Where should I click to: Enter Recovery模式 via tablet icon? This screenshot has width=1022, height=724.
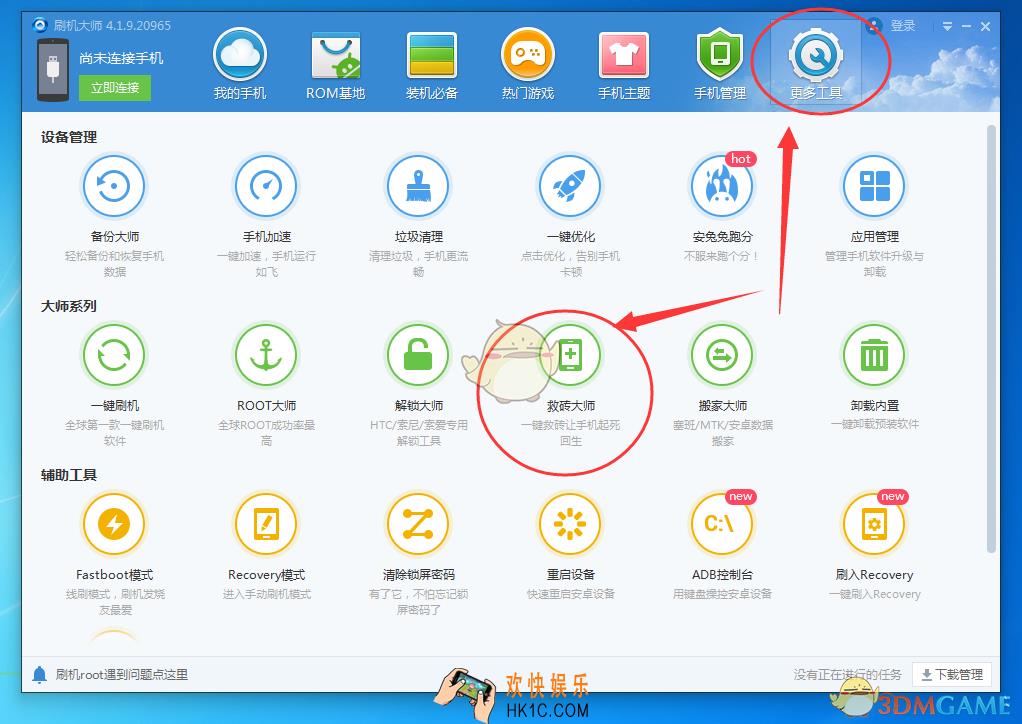[x=266, y=524]
